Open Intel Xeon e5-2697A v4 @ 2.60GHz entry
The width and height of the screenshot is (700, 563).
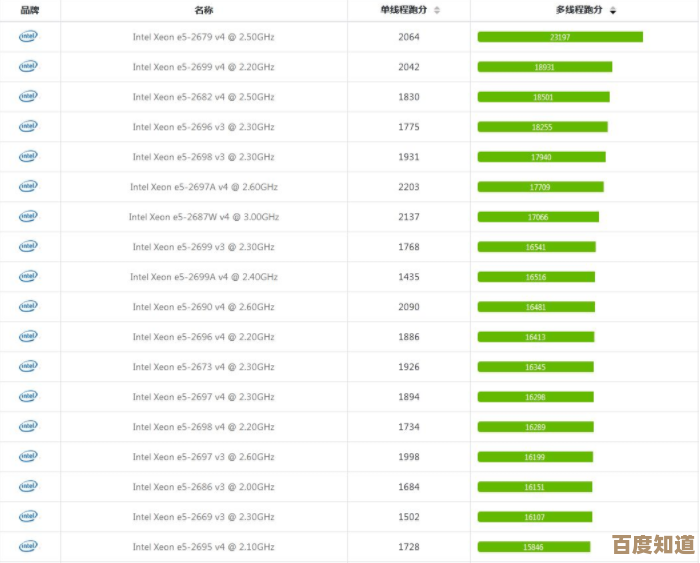203,187
